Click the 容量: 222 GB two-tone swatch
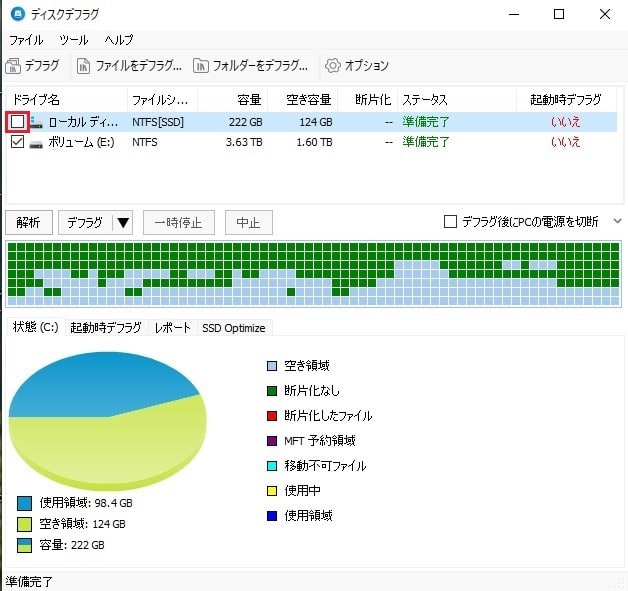The width and height of the screenshot is (628, 591). (x=24, y=545)
